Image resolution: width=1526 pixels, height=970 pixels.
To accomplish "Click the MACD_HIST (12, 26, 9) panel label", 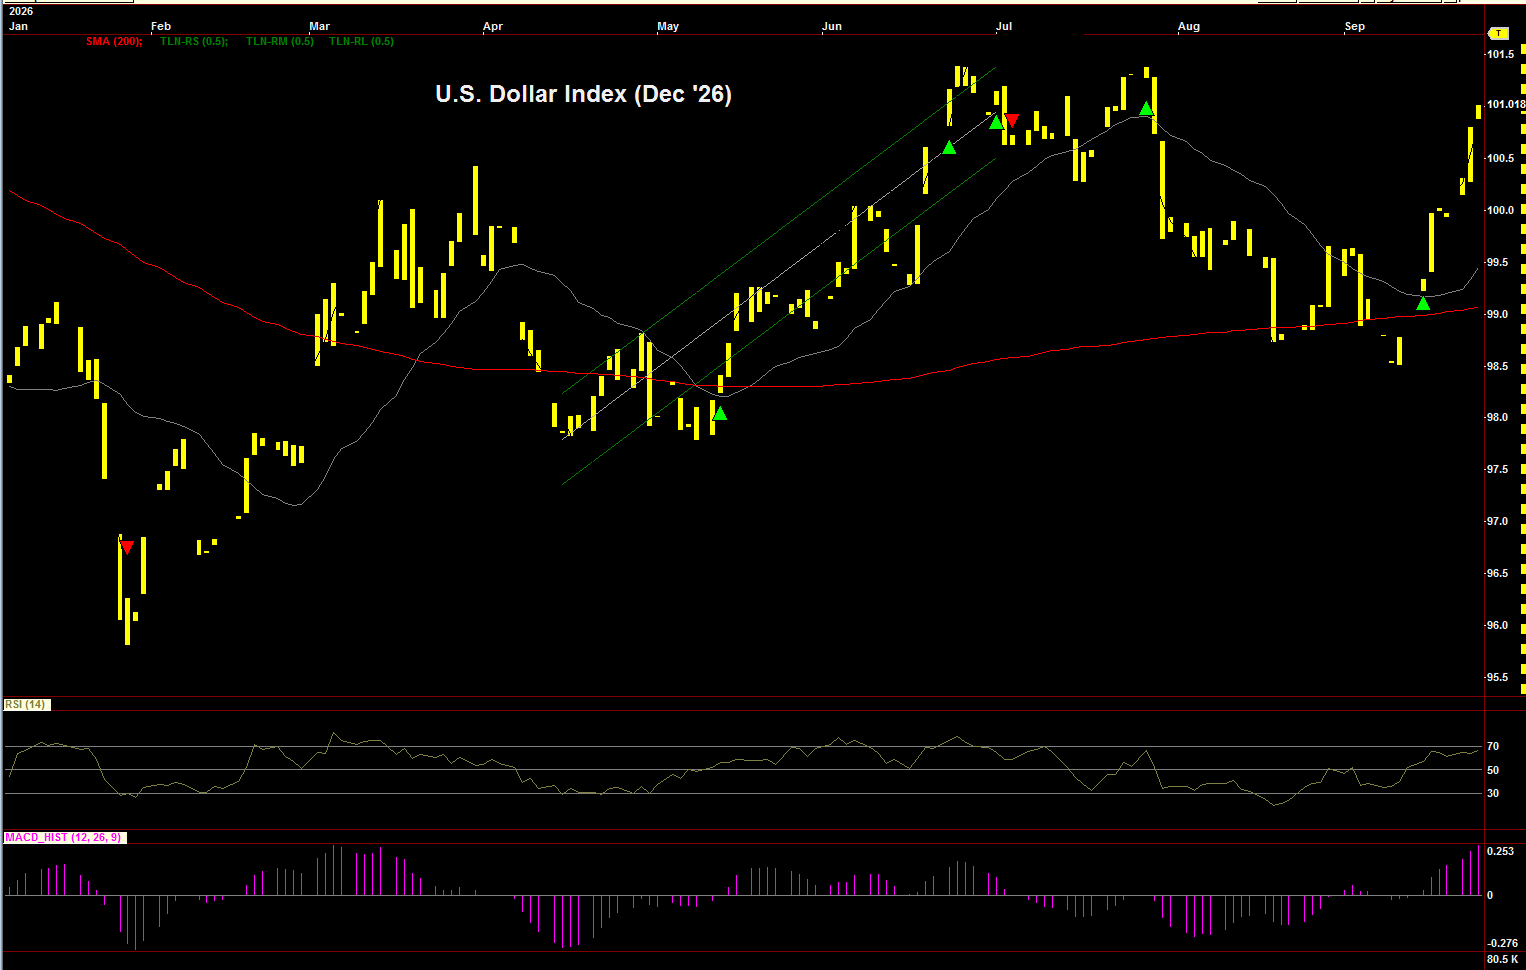I will 65,837.
